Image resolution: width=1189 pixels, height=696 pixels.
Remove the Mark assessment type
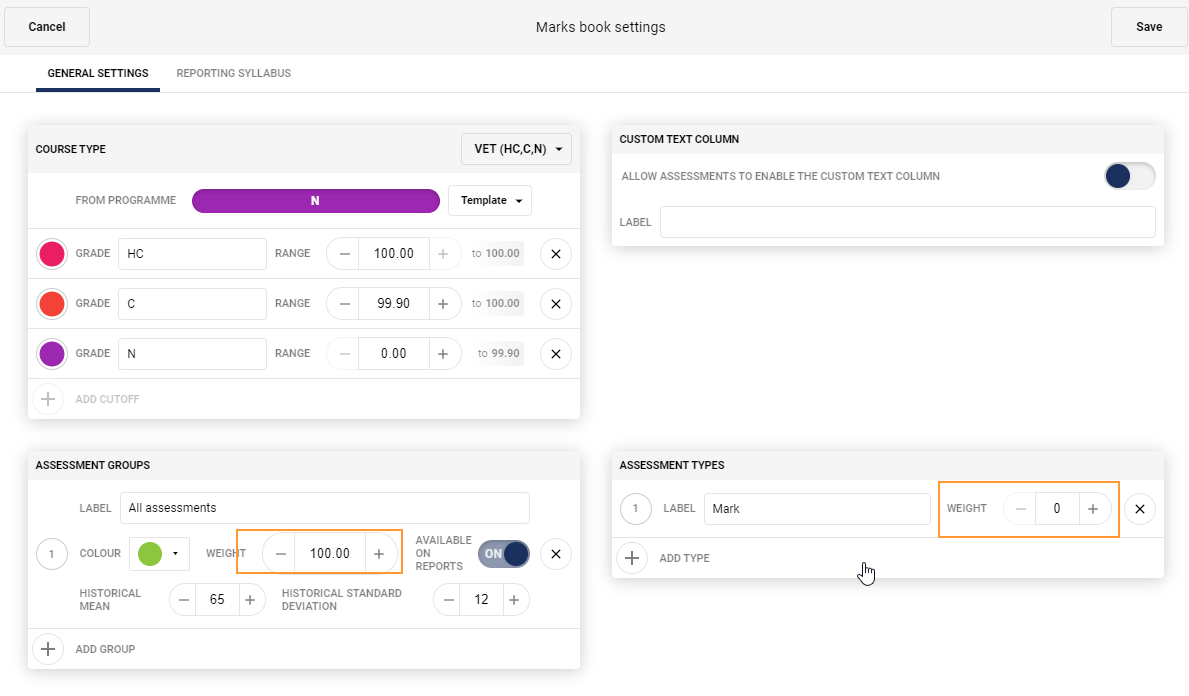(1139, 508)
